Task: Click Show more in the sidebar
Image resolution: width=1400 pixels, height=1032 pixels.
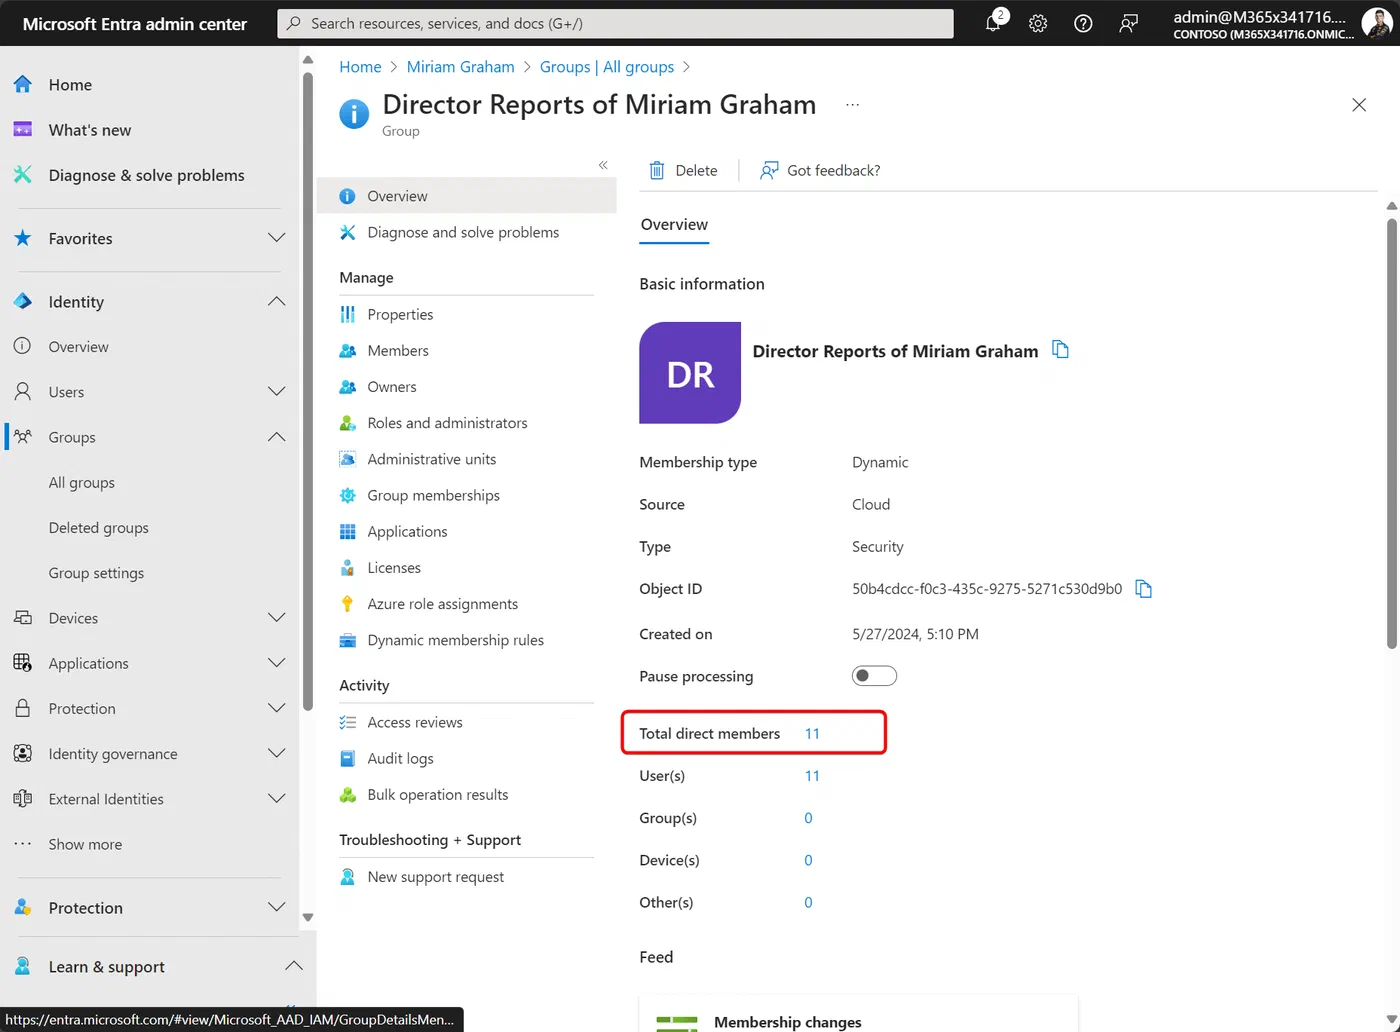Action: [85, 845]
